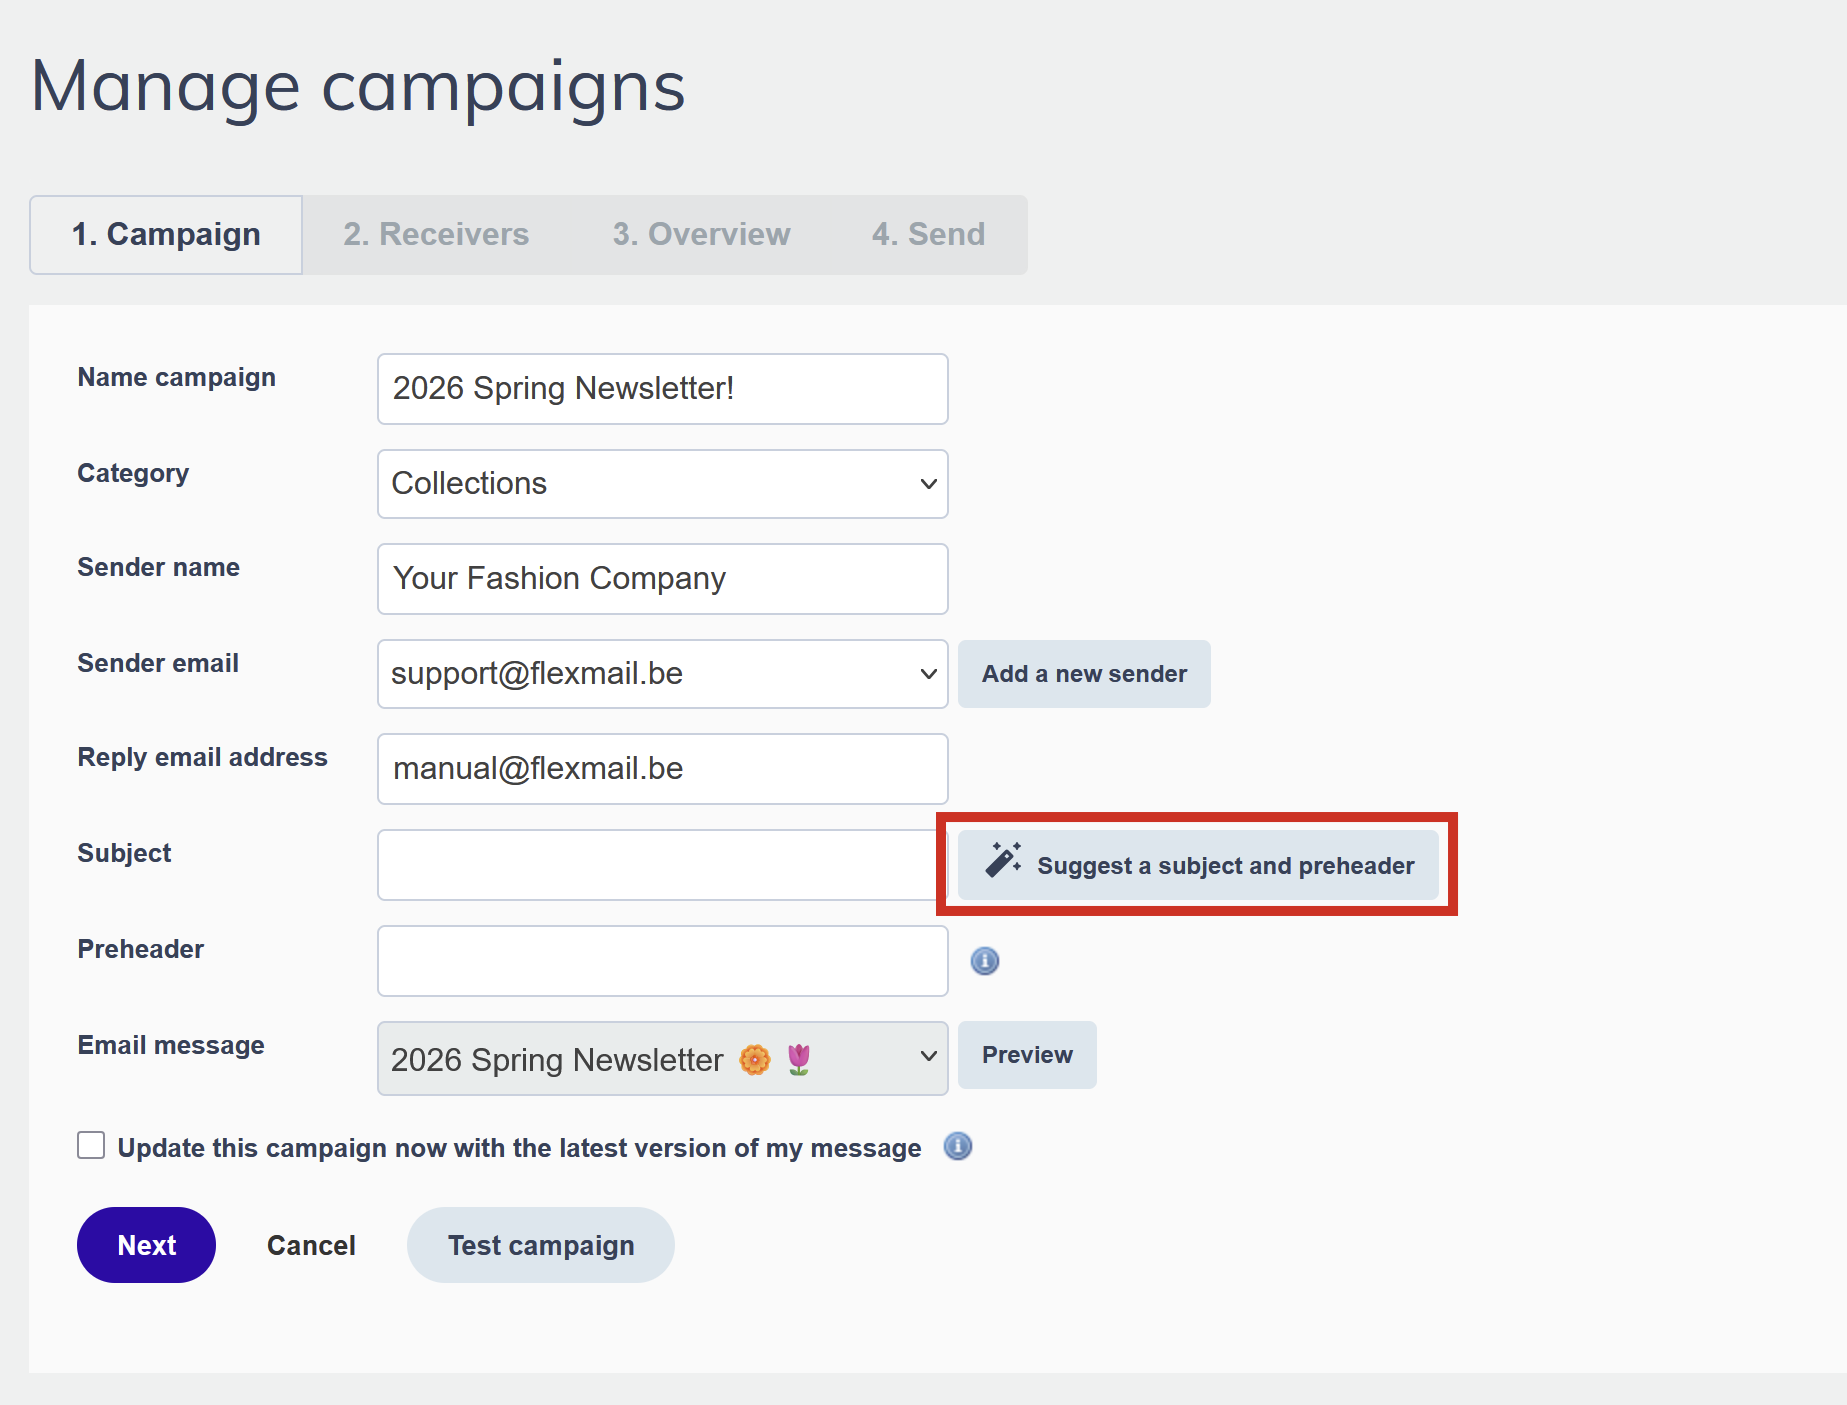Open the Category dropdown

tap(662, 484)
